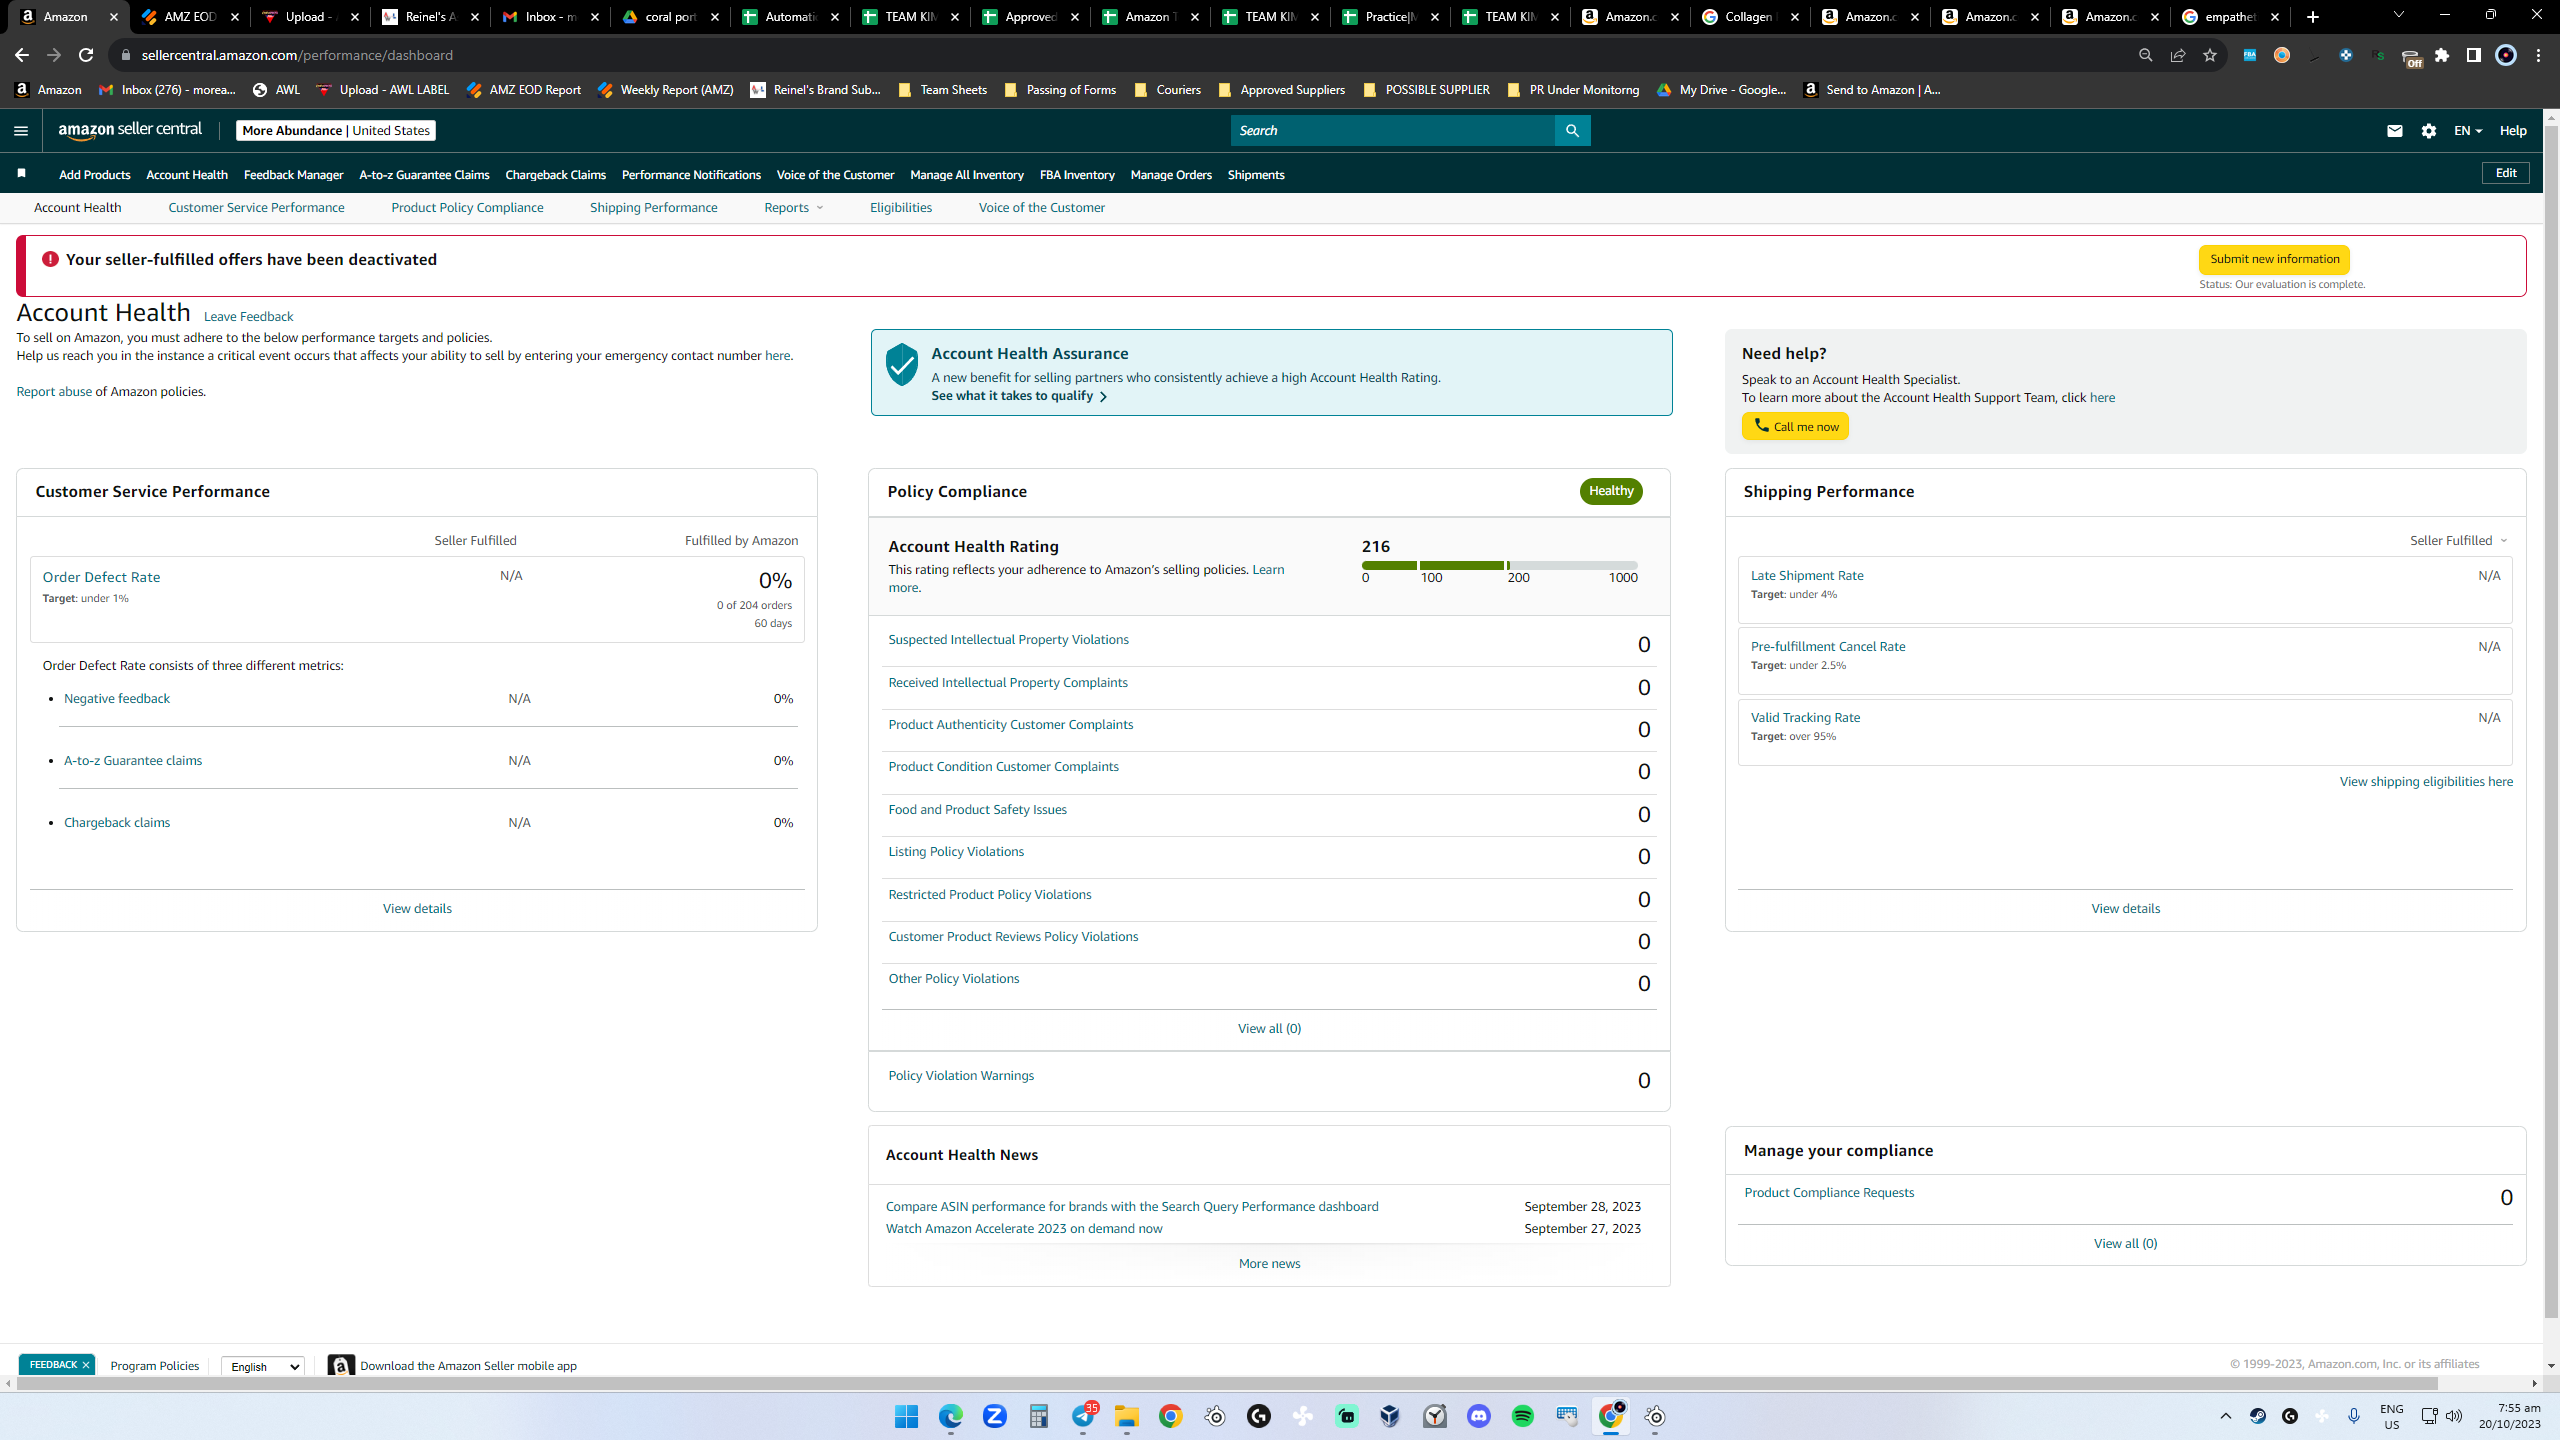This screenshot has height=1440, width=2560.
Task: Click the horizontal page scrollbar
Action: click(x=1227, y=1383)
